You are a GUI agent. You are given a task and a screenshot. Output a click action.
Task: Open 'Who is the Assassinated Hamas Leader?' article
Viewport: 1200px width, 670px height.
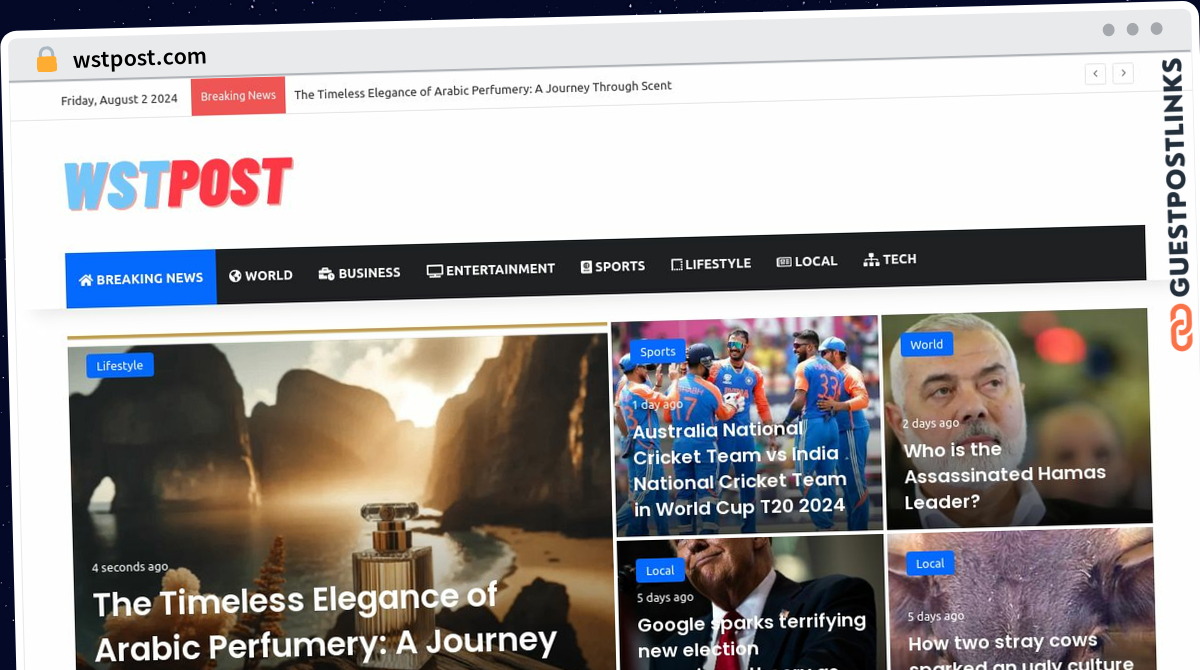[1005, 475]
